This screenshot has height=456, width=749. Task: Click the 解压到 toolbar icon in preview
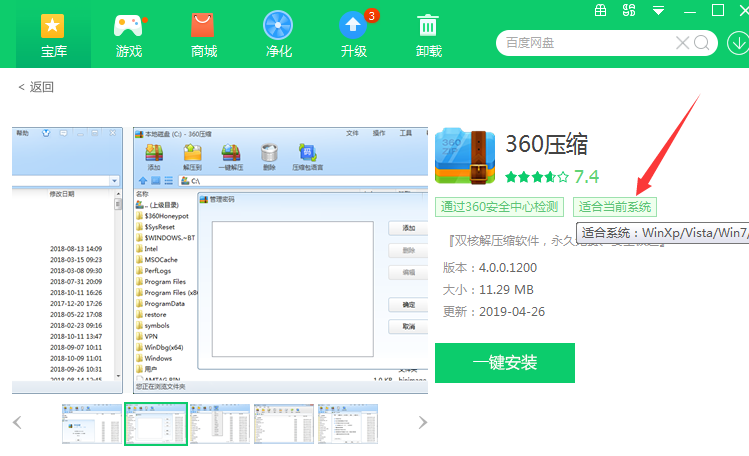tap(192, 157)
